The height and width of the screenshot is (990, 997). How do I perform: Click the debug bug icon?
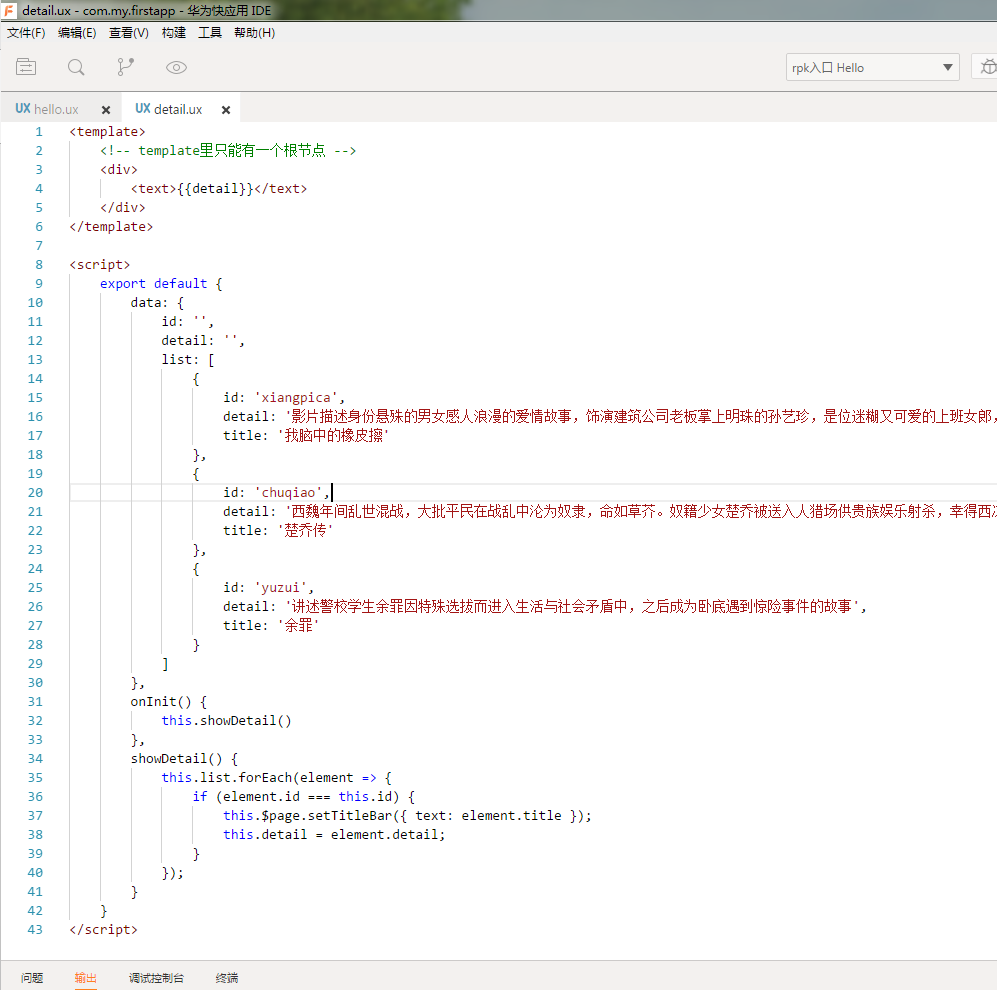(x=988, y=67)
